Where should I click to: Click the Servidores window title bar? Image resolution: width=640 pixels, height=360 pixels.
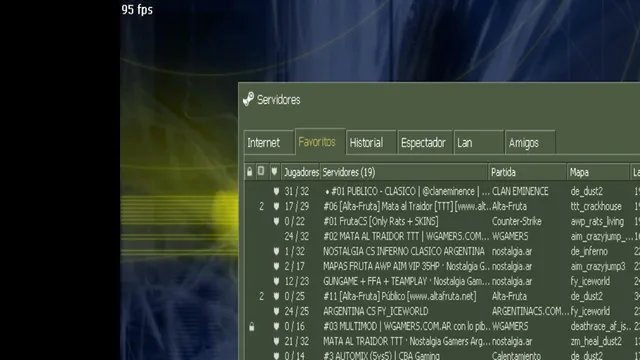439,100
